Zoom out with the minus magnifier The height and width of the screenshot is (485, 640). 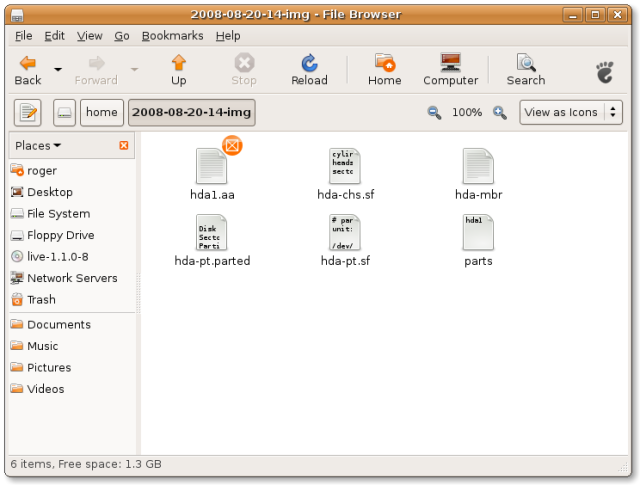click(434, 112)
